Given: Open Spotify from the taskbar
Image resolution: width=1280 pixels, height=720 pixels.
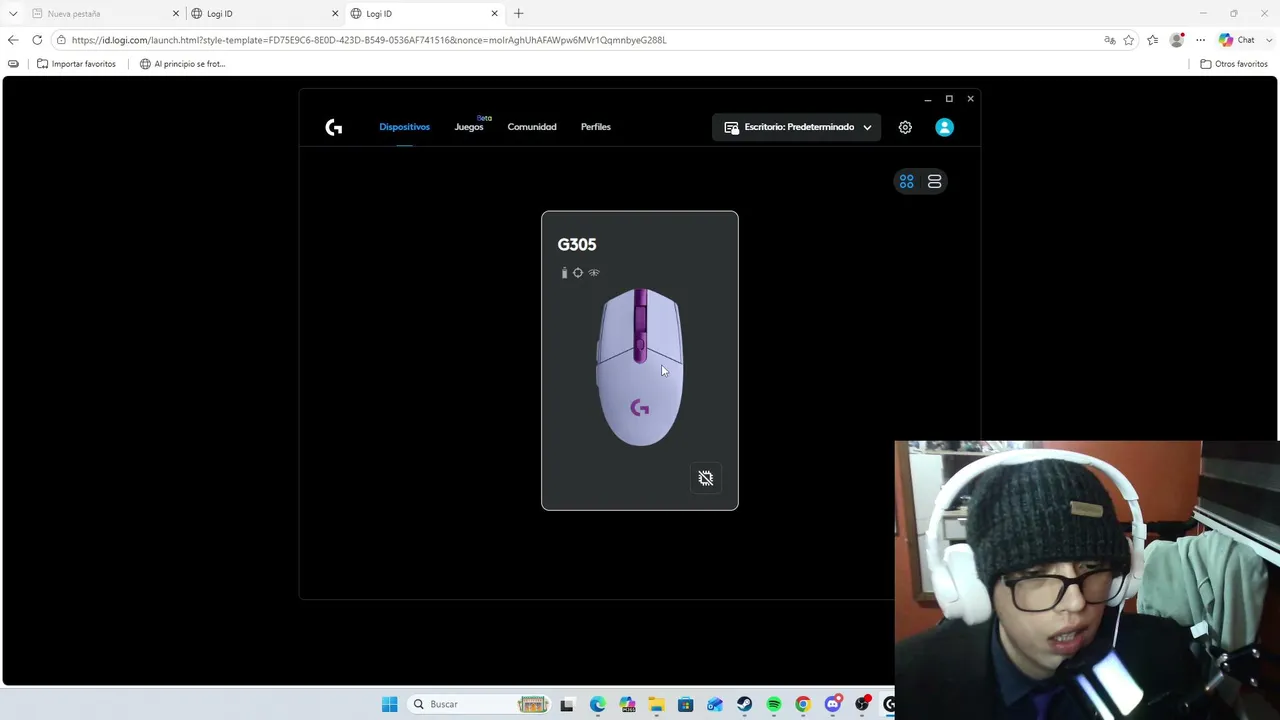Looking at the screenshot, I should 774,704.
